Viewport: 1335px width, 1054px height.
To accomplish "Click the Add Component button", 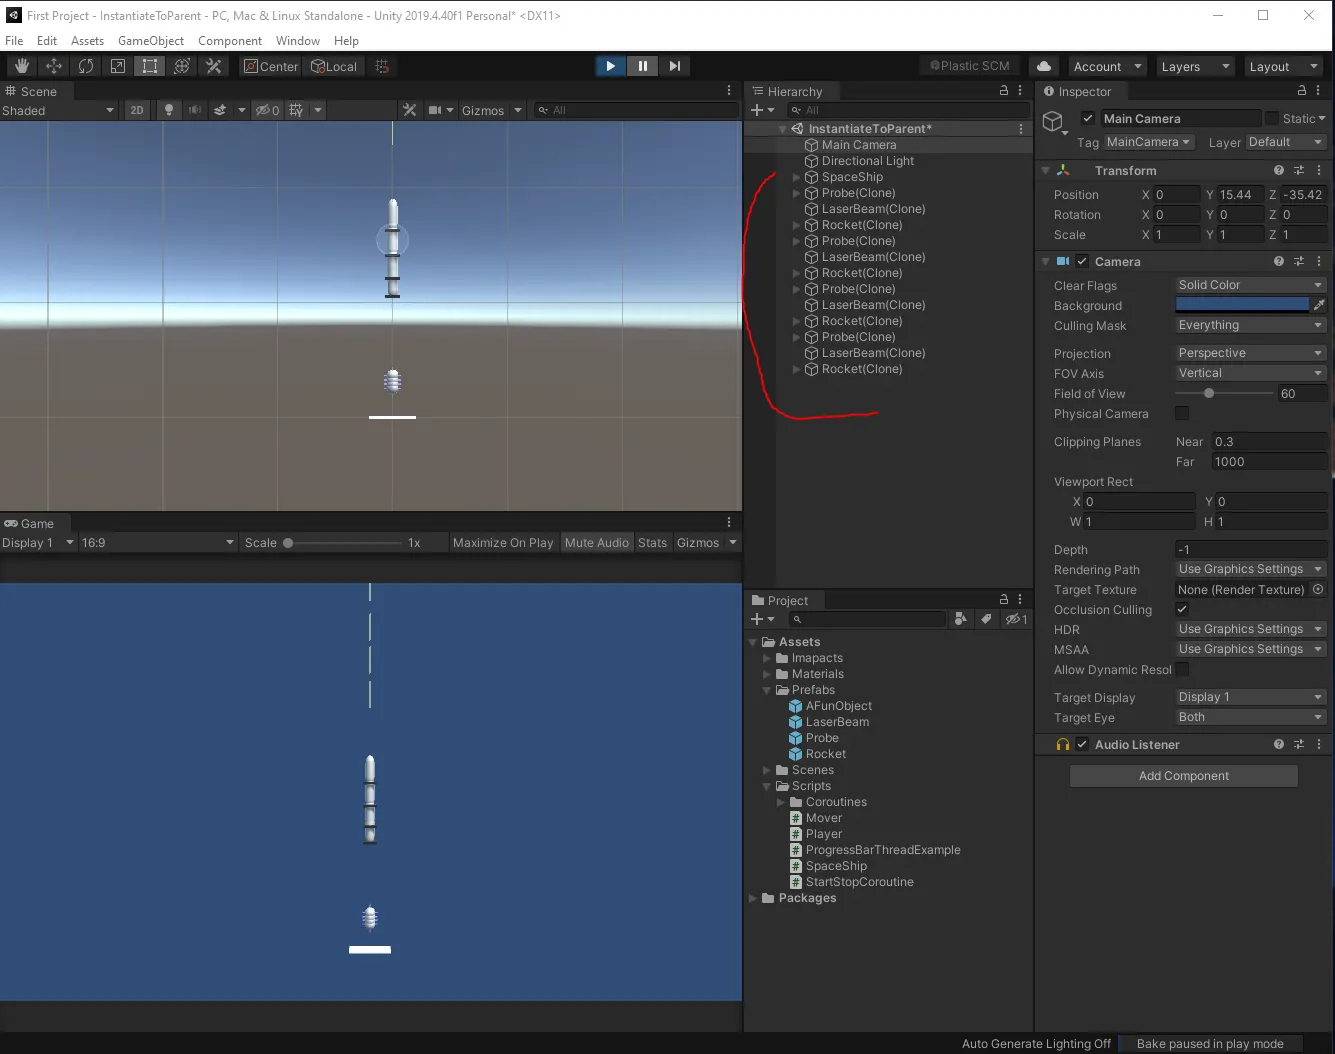I will pos(1183,775).
